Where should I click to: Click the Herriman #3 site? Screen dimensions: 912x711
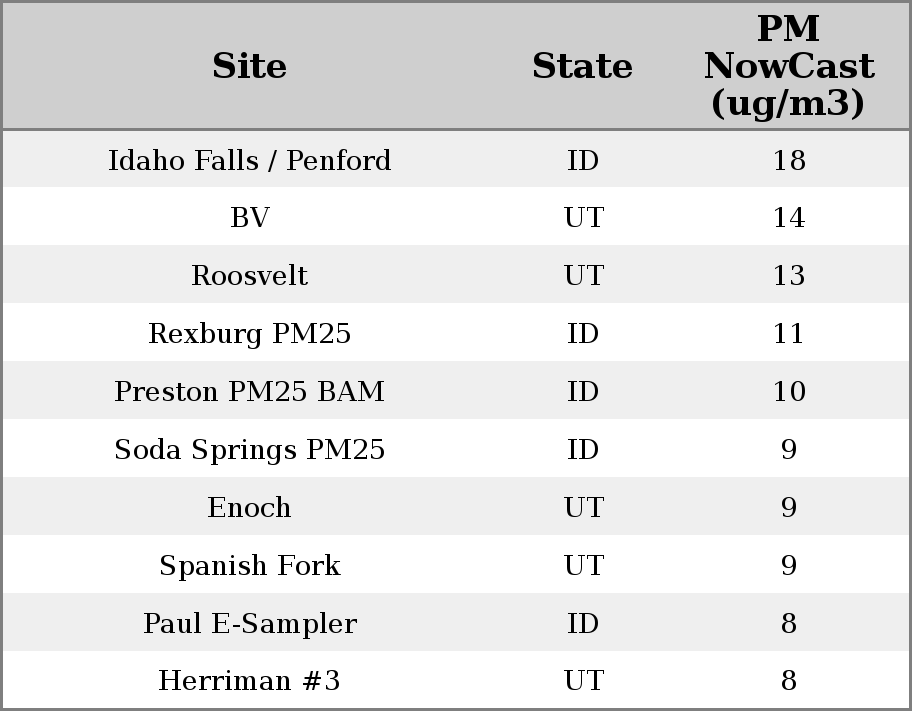[x=249, y=681]
